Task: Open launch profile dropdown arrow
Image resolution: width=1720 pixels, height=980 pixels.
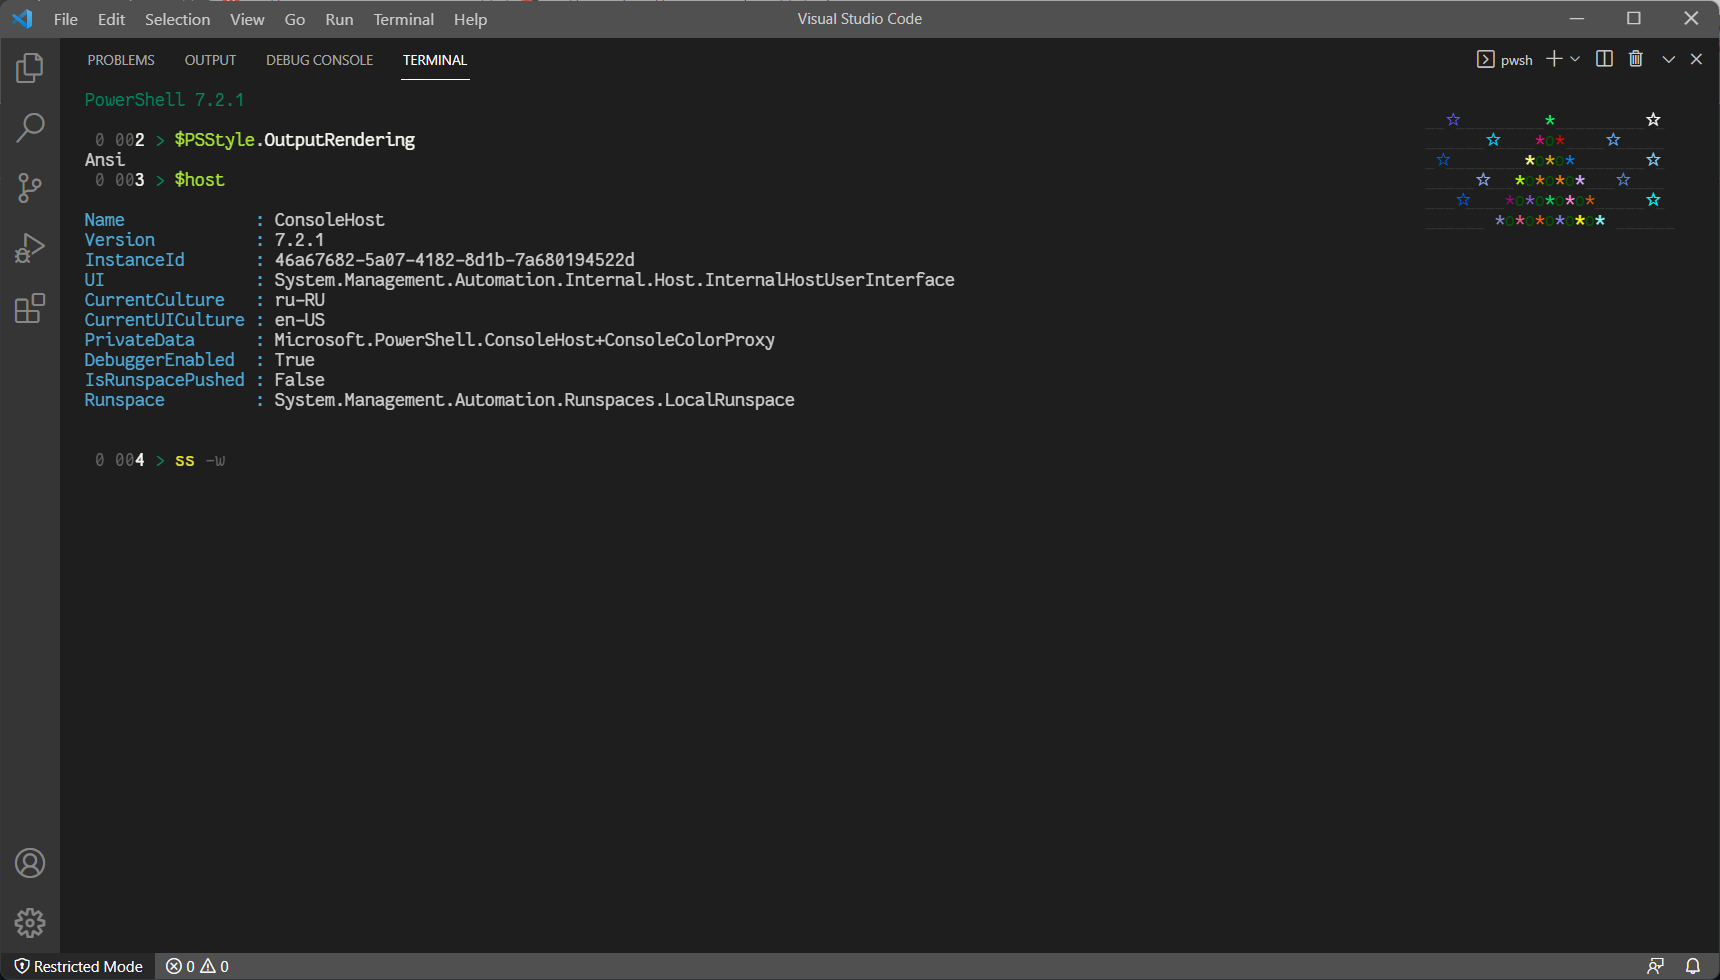Action: pos(1575,59)
